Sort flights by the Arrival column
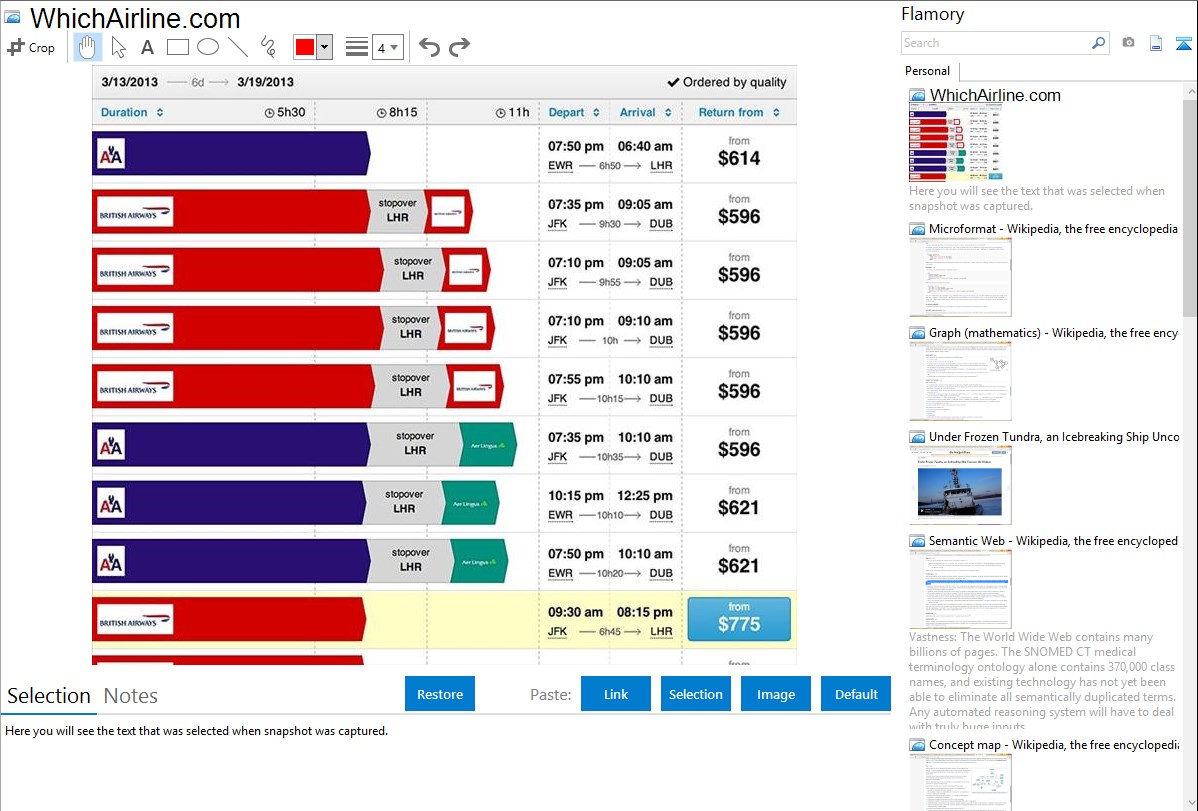This screenshot has width=1198, height=811. pyautogui.click(x=646, y=112)
